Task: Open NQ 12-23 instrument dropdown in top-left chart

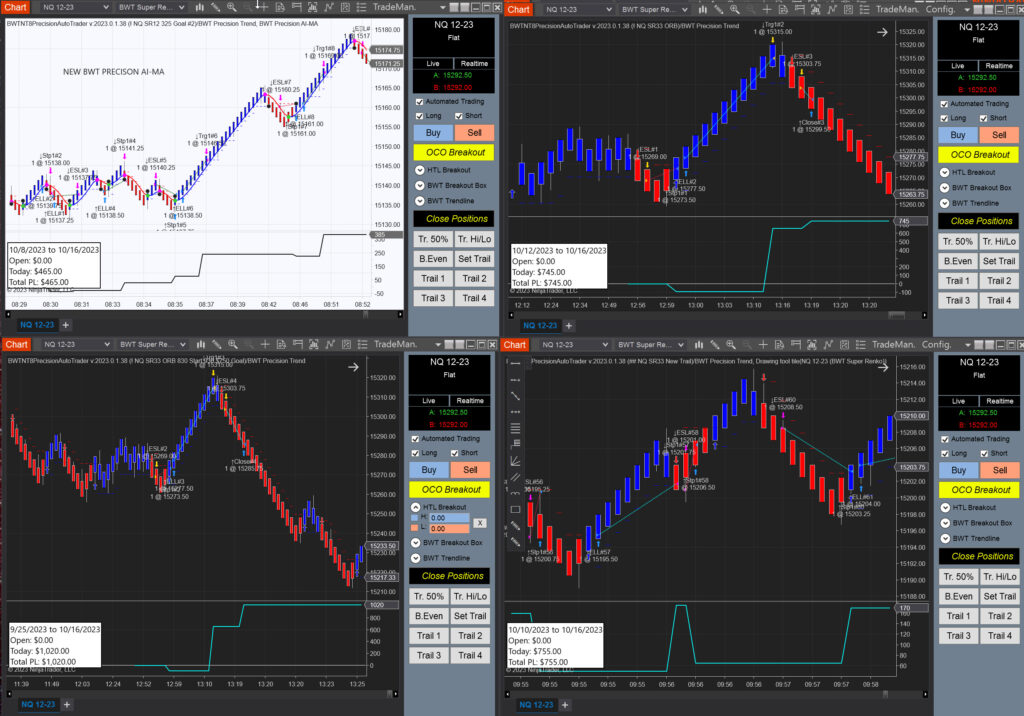Action: coord(76,8)
